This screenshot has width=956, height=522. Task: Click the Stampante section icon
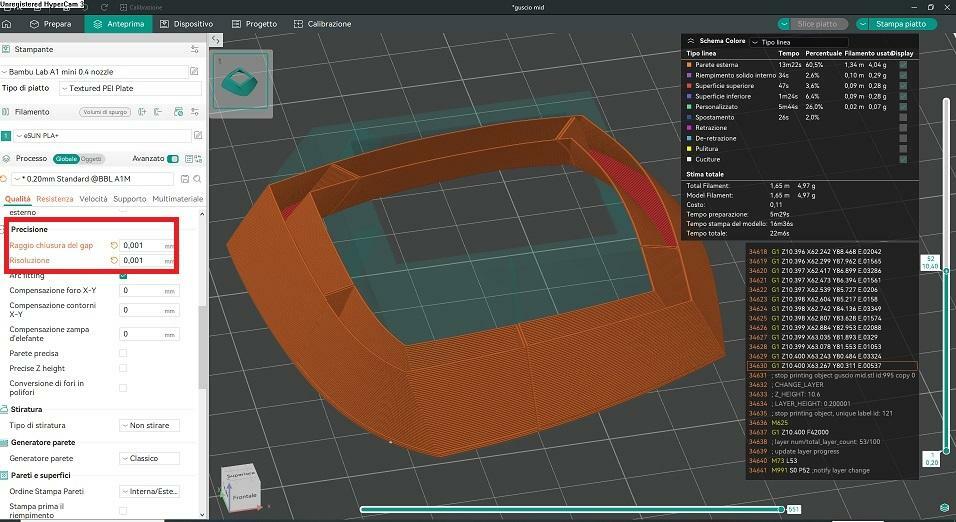[x=5, y=49]
